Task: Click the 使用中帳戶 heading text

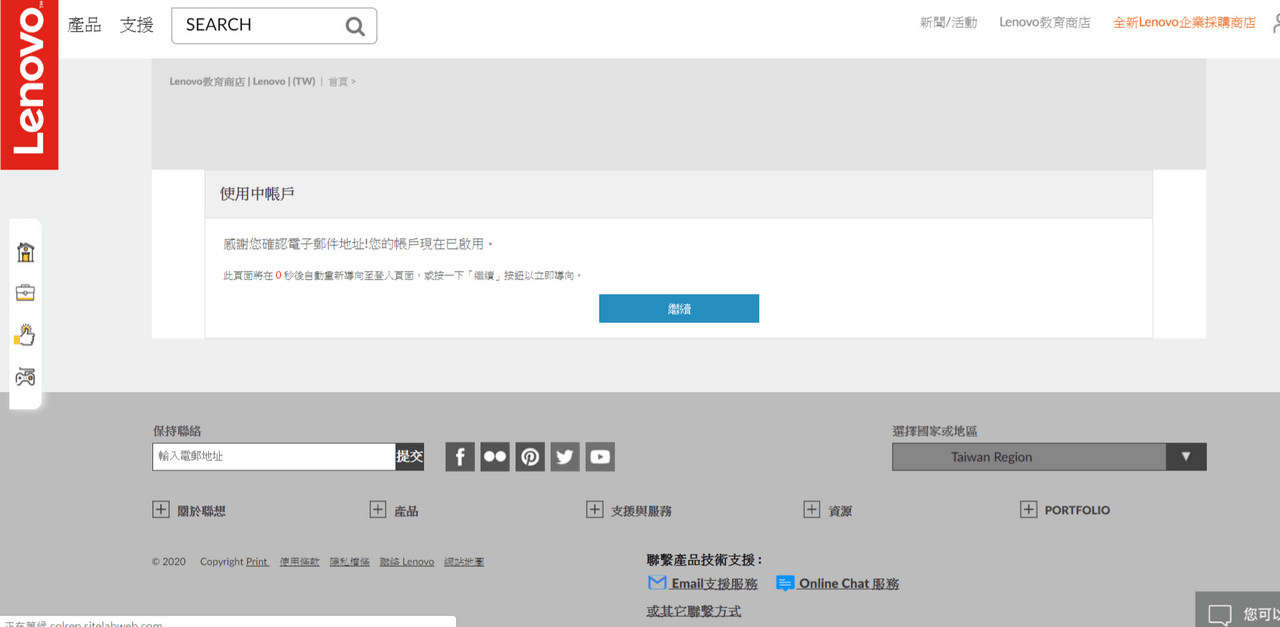Action: coord(257,194)
